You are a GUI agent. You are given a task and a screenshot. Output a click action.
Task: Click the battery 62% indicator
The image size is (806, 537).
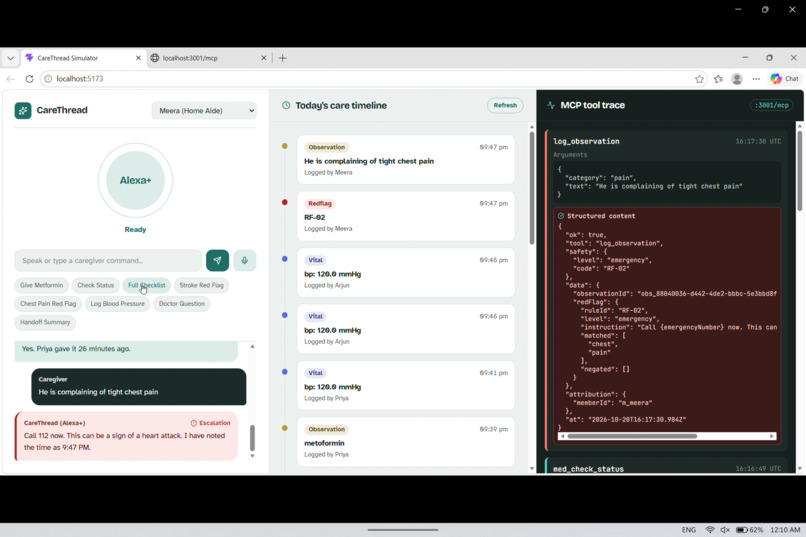pos(749,530)
